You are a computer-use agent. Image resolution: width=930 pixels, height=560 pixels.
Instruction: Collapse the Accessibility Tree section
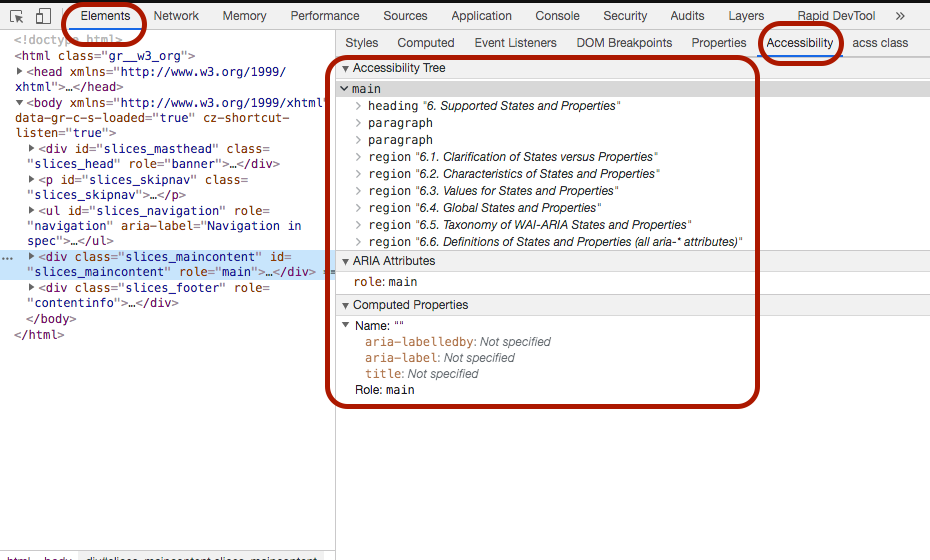pos(345,69)
